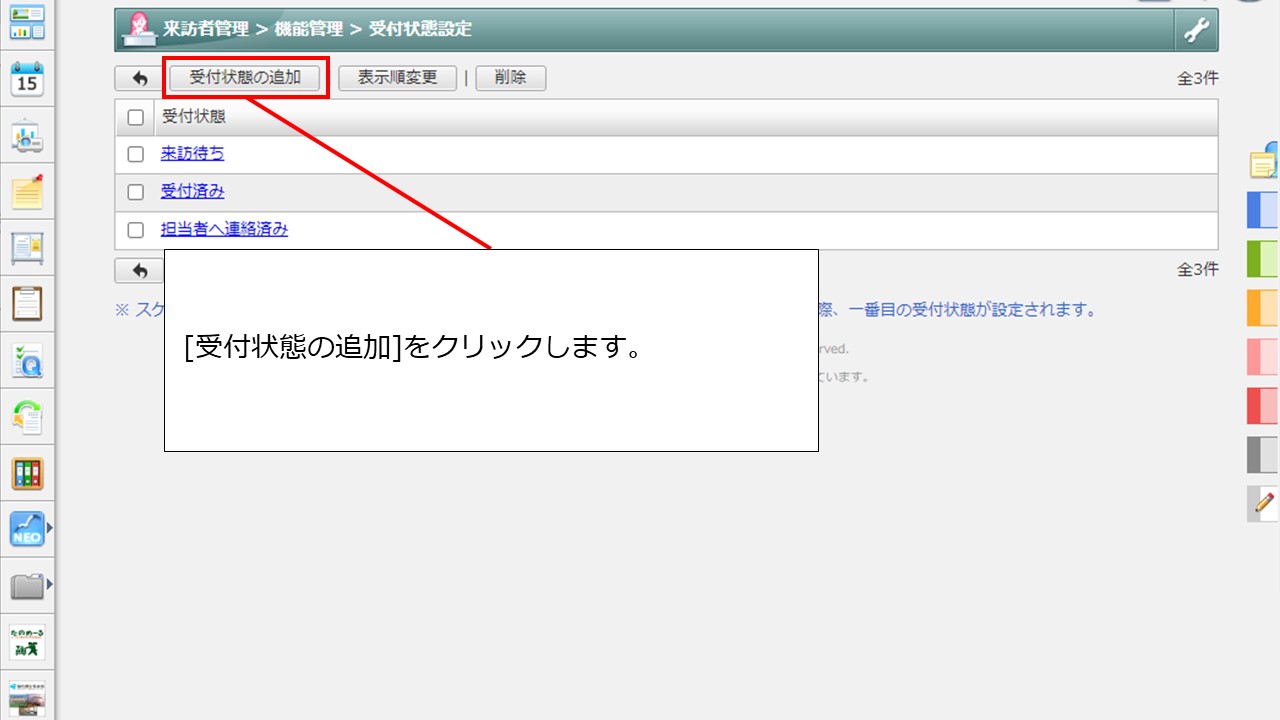Expand the arrow beside the gray folder icon
Screen dimensions: 1280x720
(x=49, y=584)
